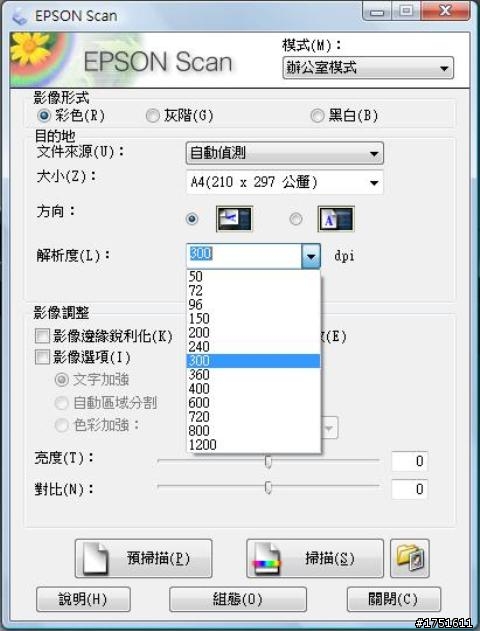Select the 文字加強 radio option
This screenshot has height=631, width=480.
pyautogui.click(x=61, y=379)
